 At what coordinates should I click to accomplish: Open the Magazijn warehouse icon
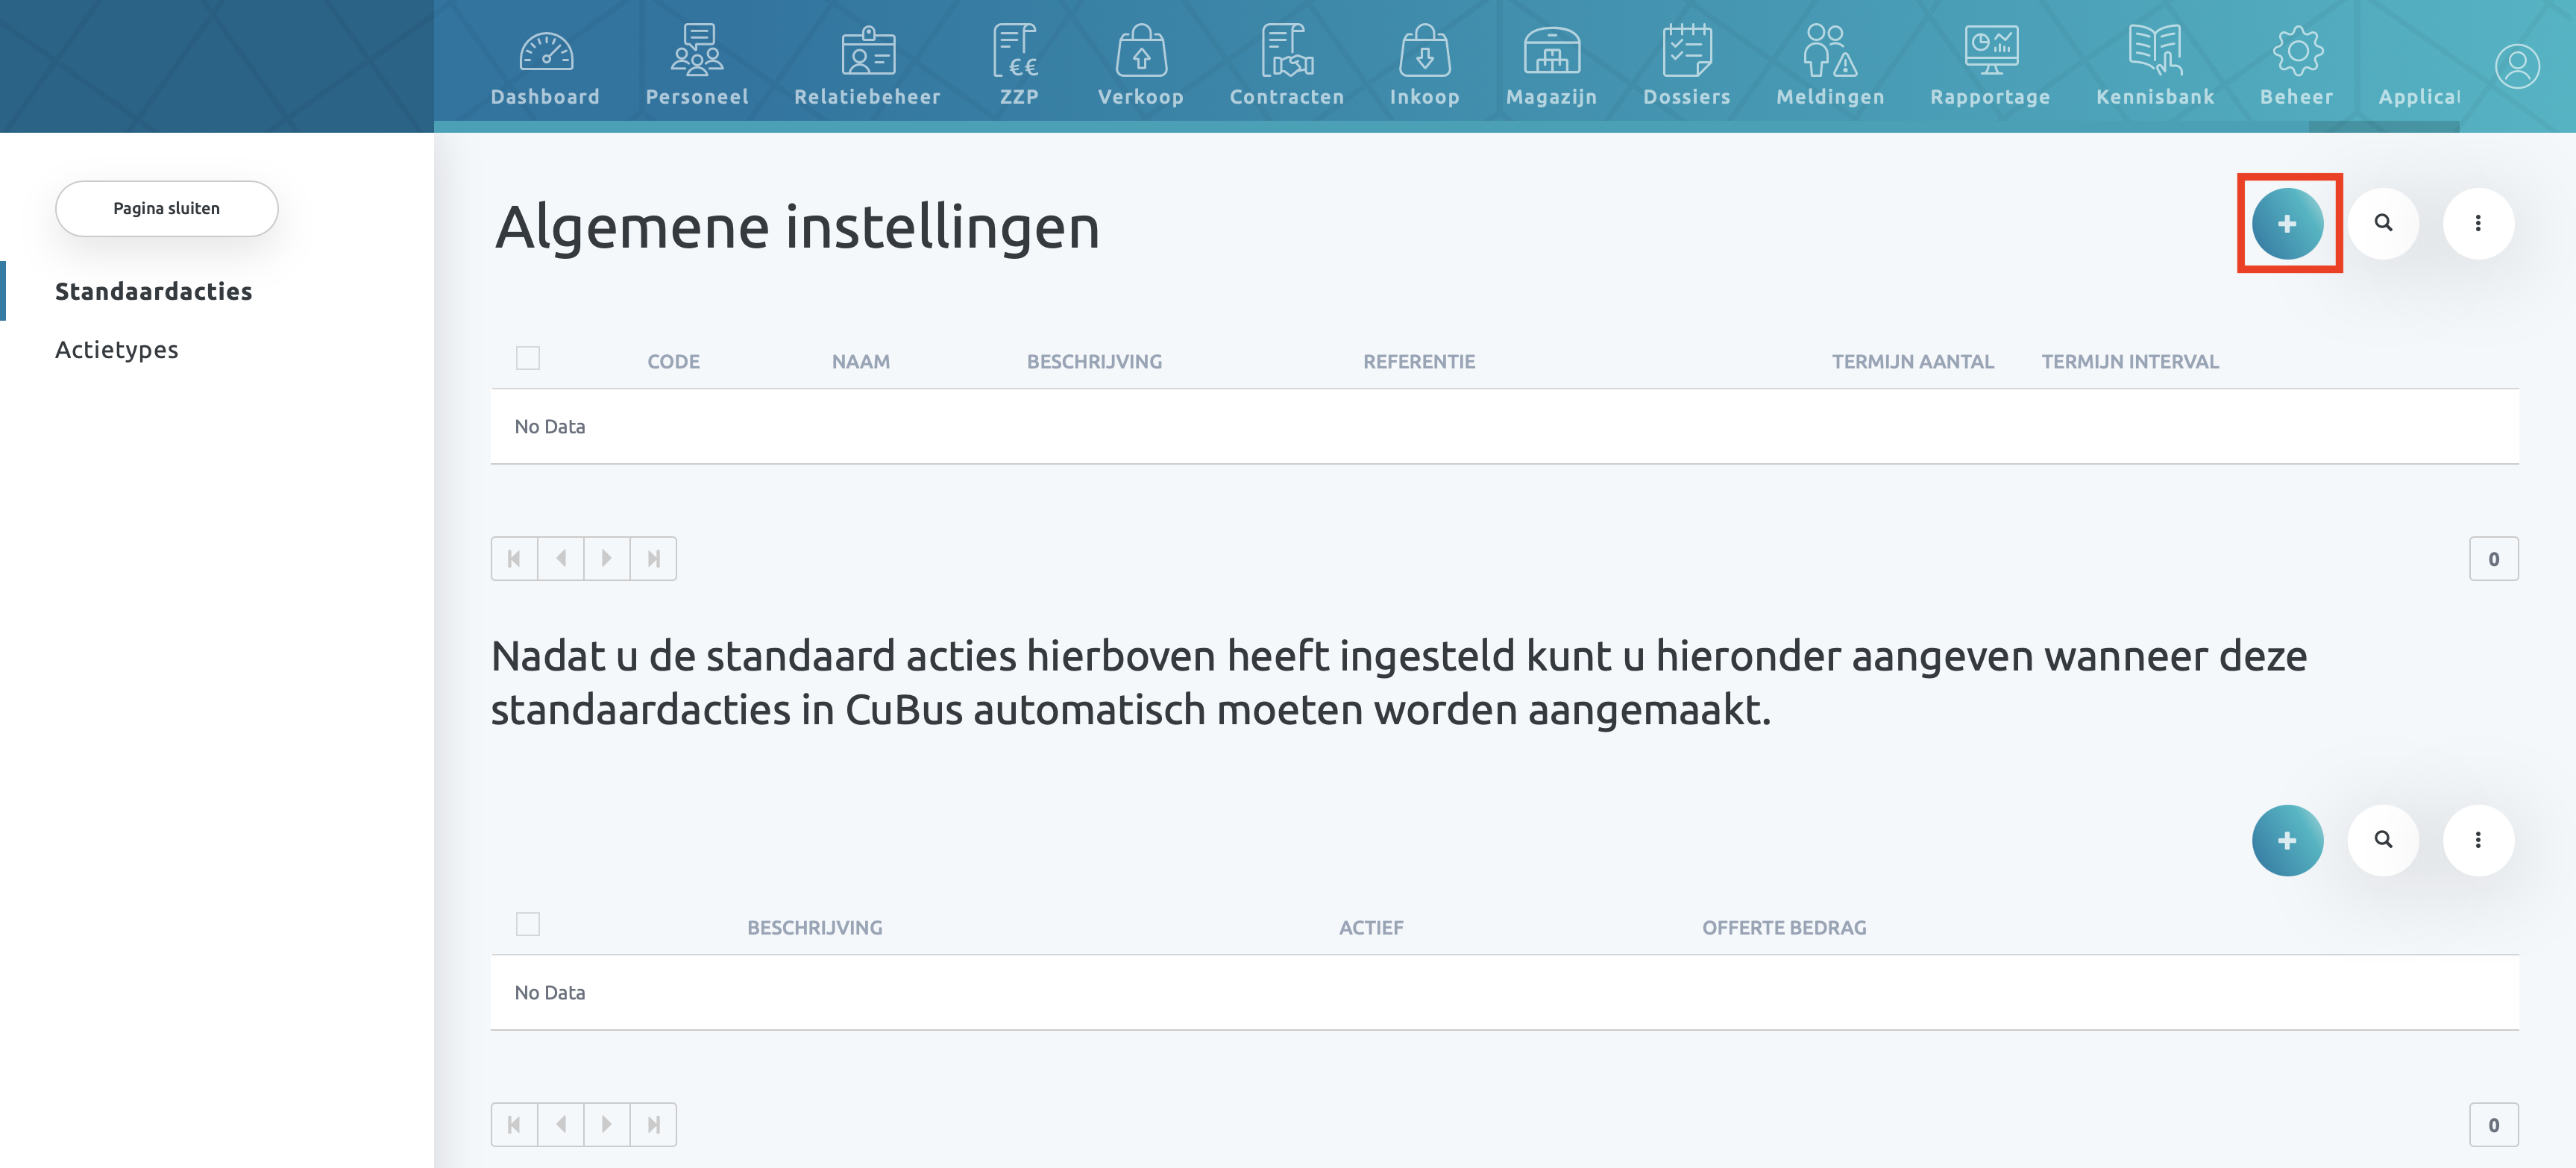click(x=1551, y=52)
